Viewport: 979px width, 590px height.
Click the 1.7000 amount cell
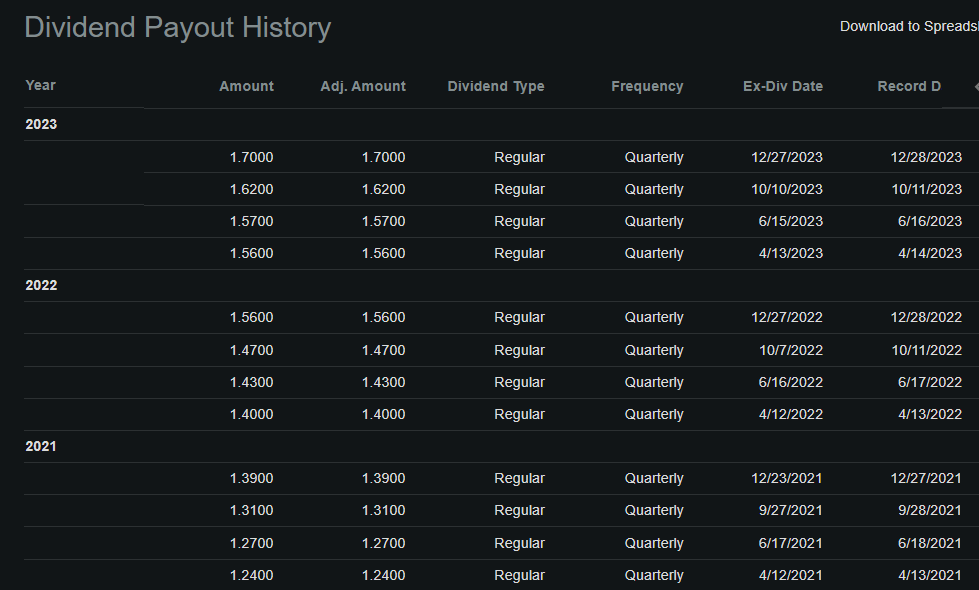click(x=251, y=157)
